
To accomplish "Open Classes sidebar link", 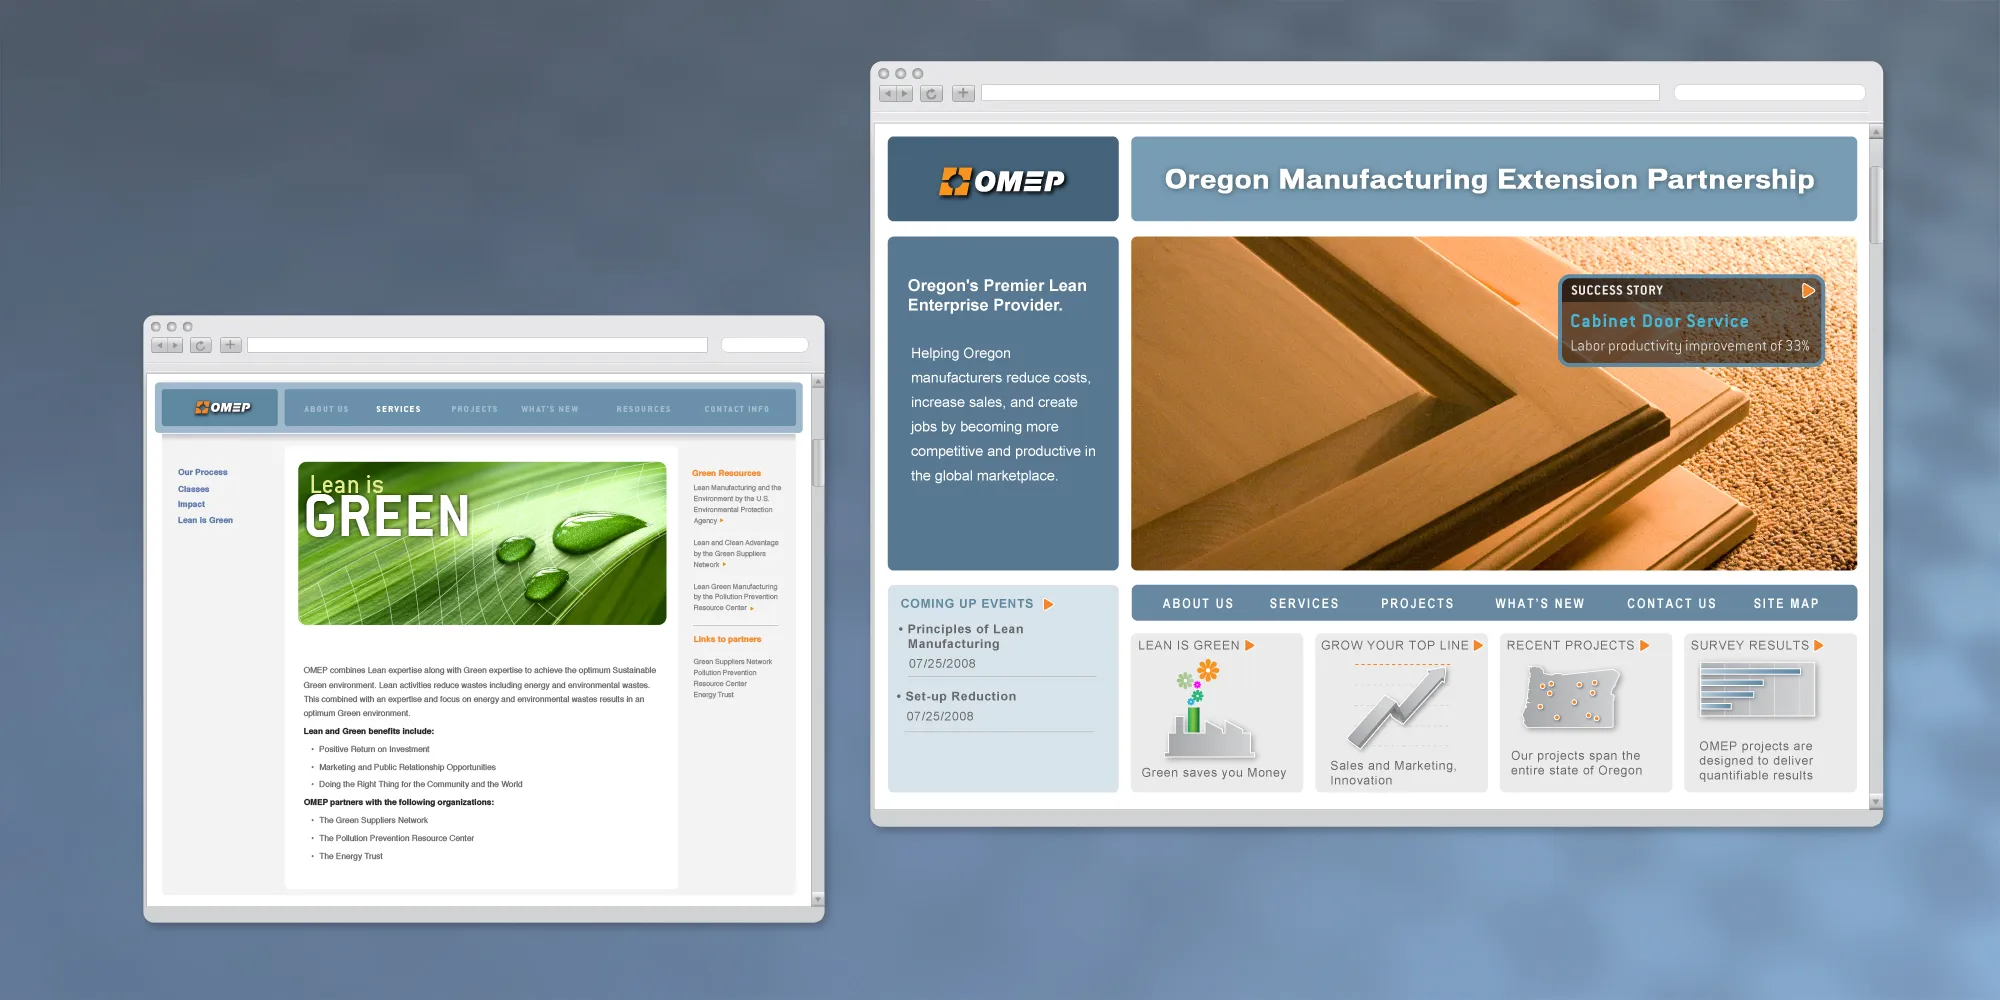I will (193, 489).
